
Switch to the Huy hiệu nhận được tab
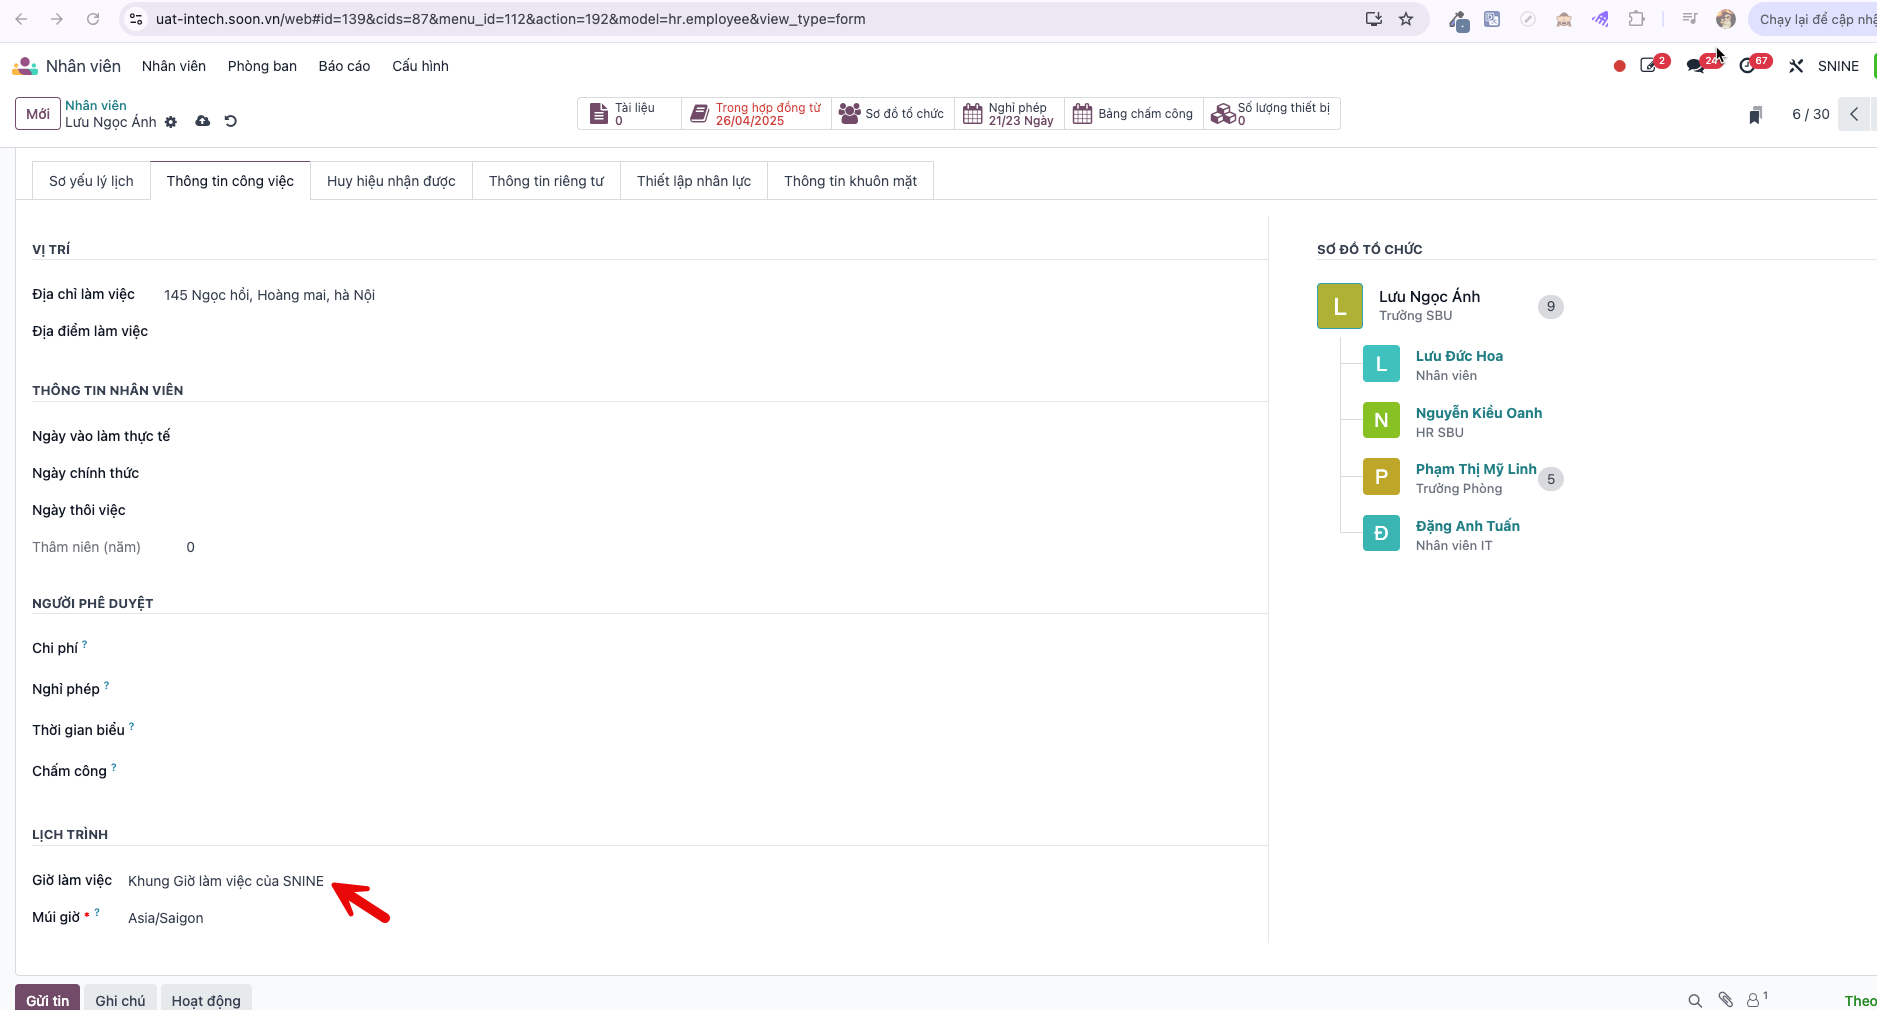point(391,181)
